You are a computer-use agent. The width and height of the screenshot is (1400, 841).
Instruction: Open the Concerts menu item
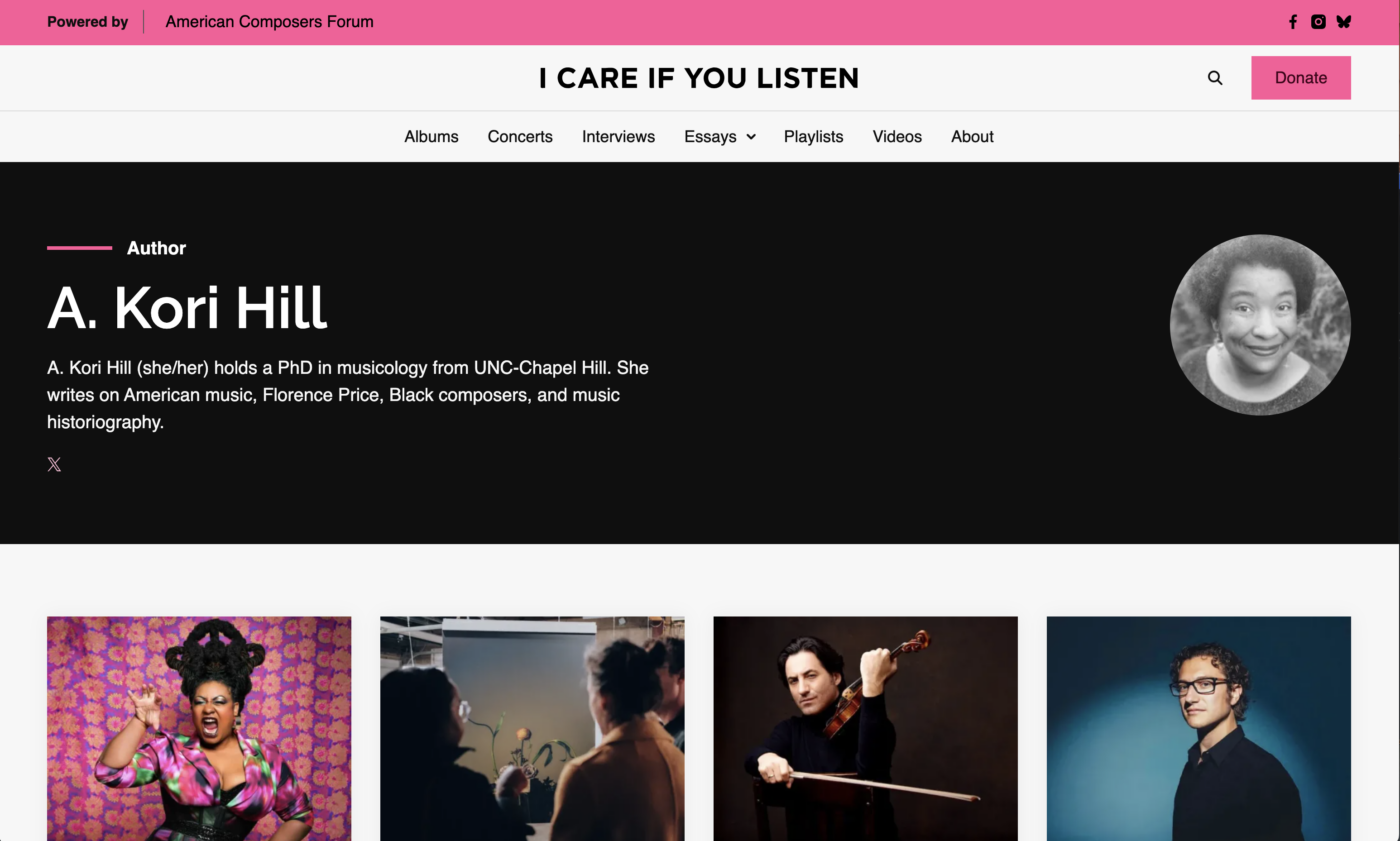[x=520, y=137]
